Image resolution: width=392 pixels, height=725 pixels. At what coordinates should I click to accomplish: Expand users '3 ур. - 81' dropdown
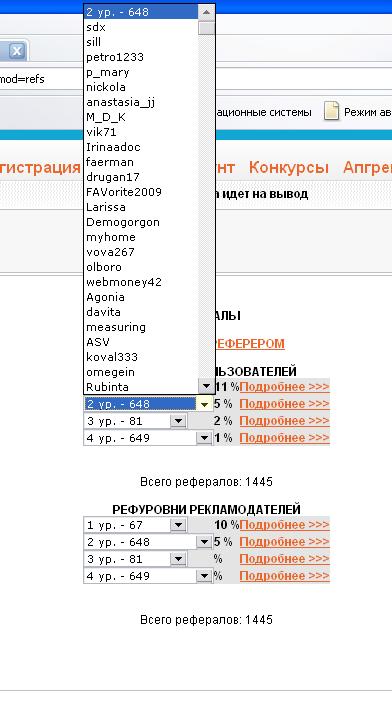(x=178, y=421)
